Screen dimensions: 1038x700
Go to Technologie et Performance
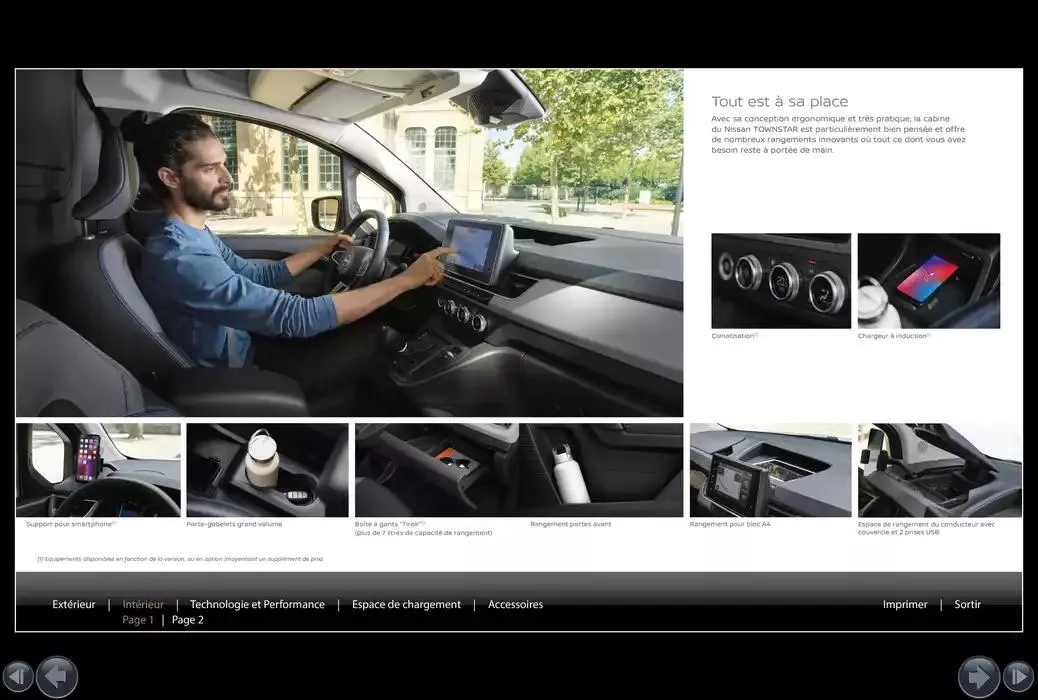coord(257,604)
